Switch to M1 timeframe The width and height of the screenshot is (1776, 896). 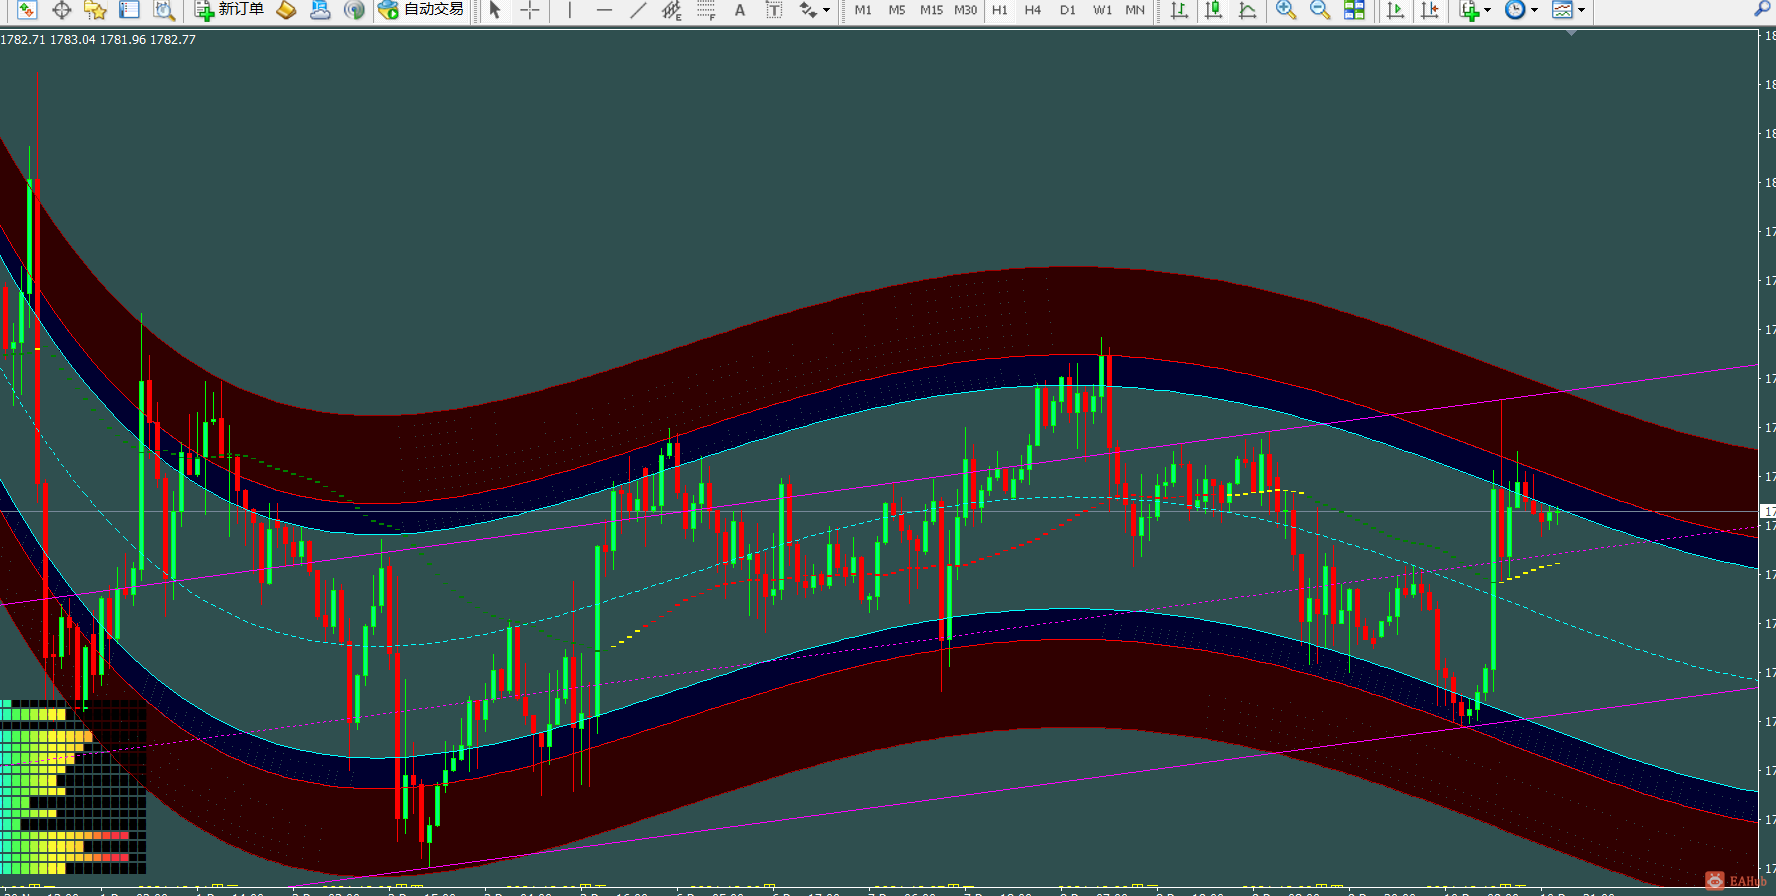click(863, 10)
